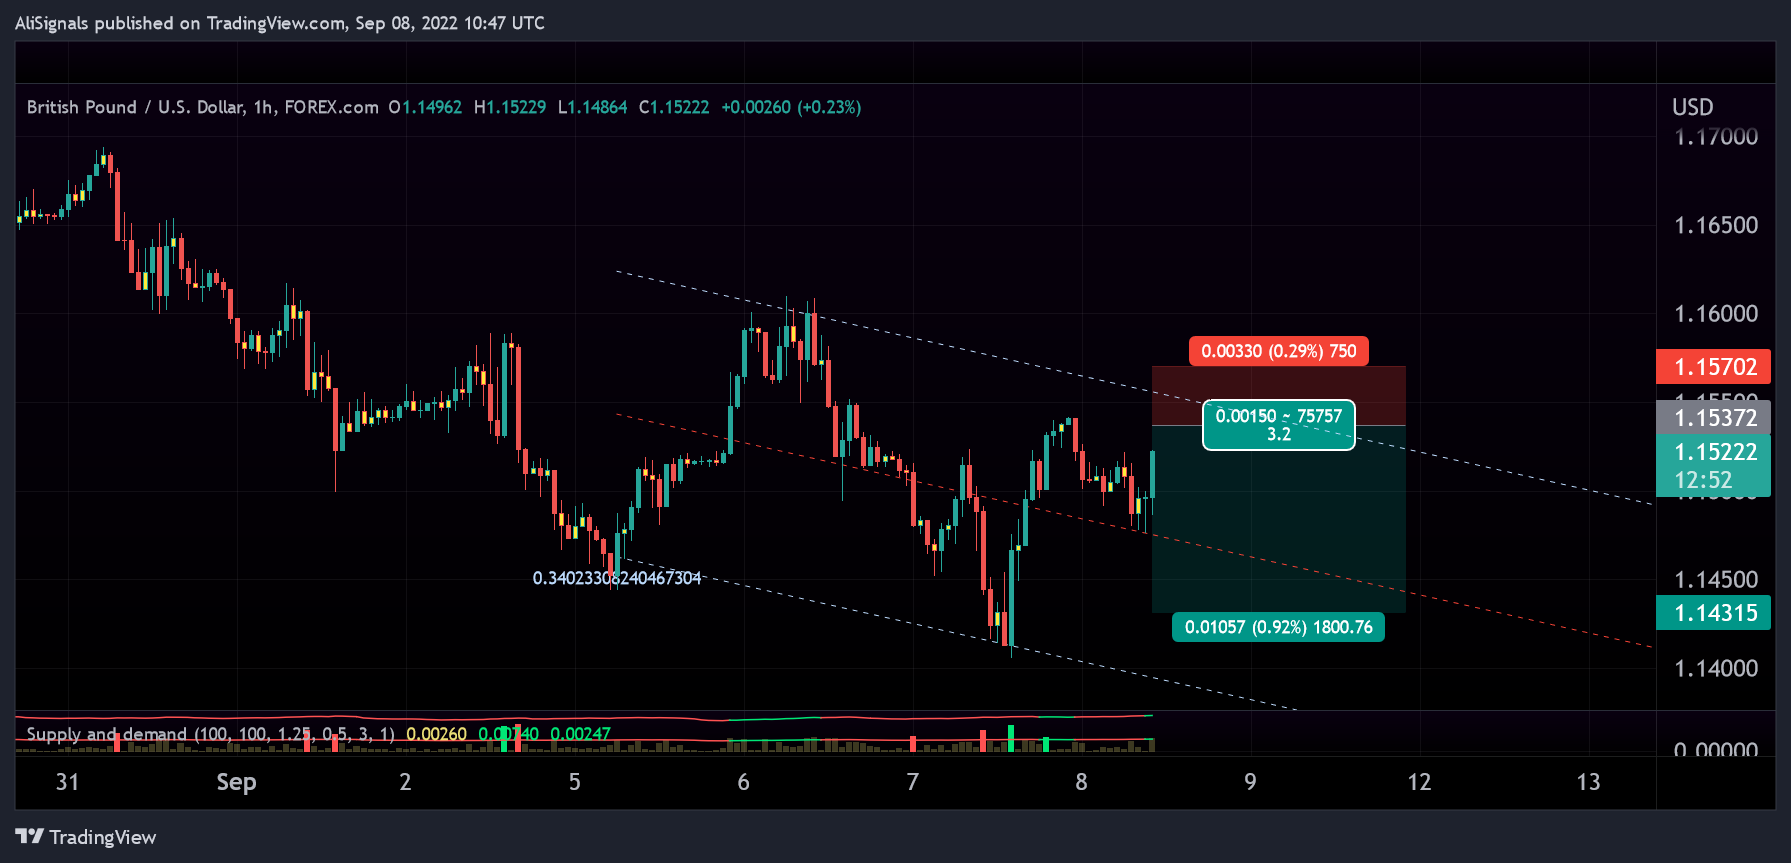Click the gray 1.15372 price tag
This screenshot has height=863, width=1791.
(1713, 418)
